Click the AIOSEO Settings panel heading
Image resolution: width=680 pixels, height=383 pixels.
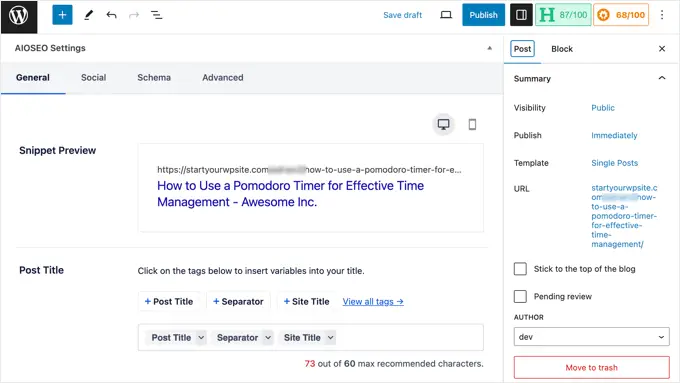50,48
